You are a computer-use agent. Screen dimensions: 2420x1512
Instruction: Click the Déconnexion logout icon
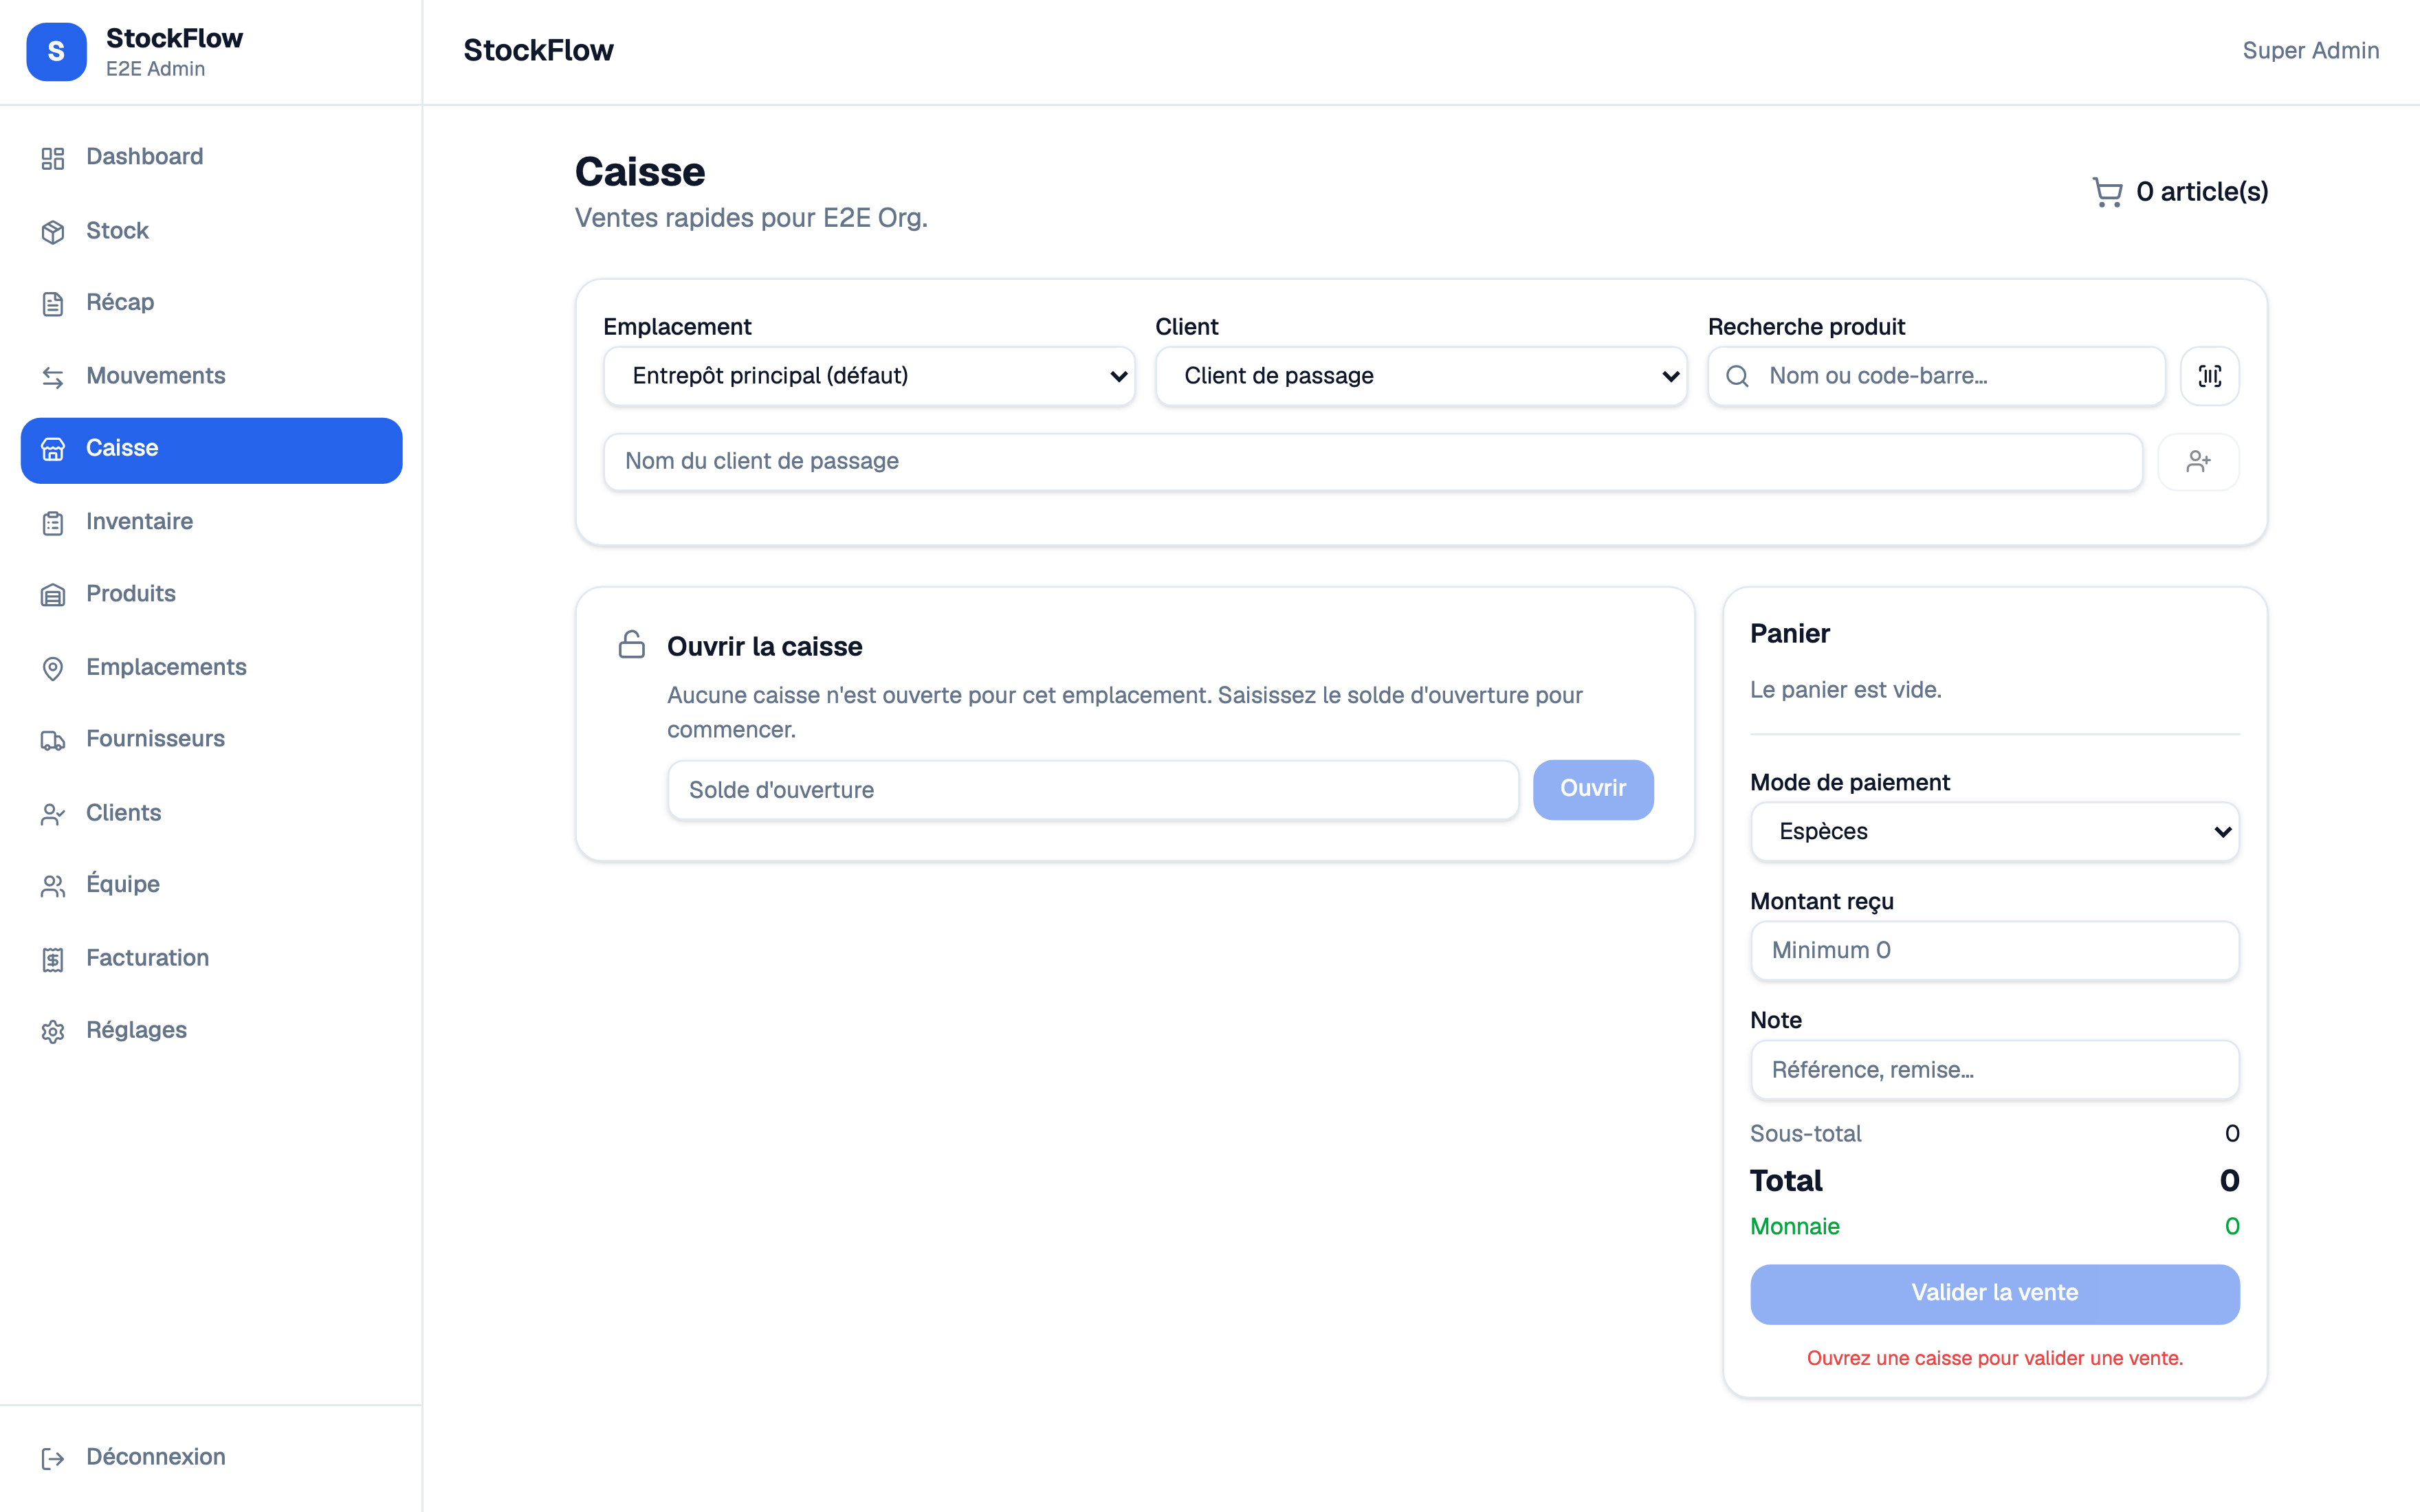click(x=53, y=1458)
